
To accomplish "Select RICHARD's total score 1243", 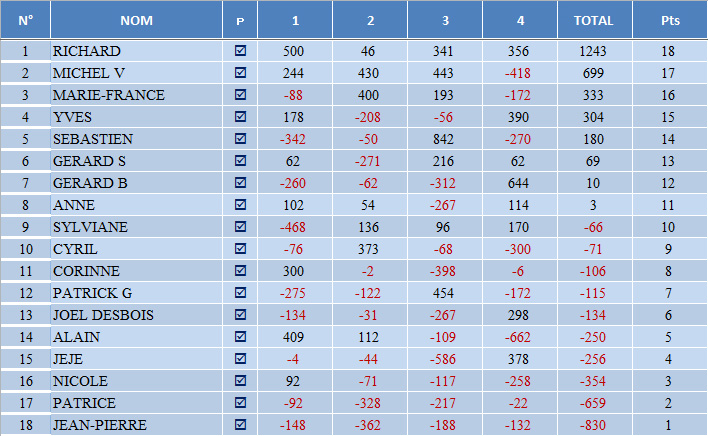I will [x=593, y=51].
